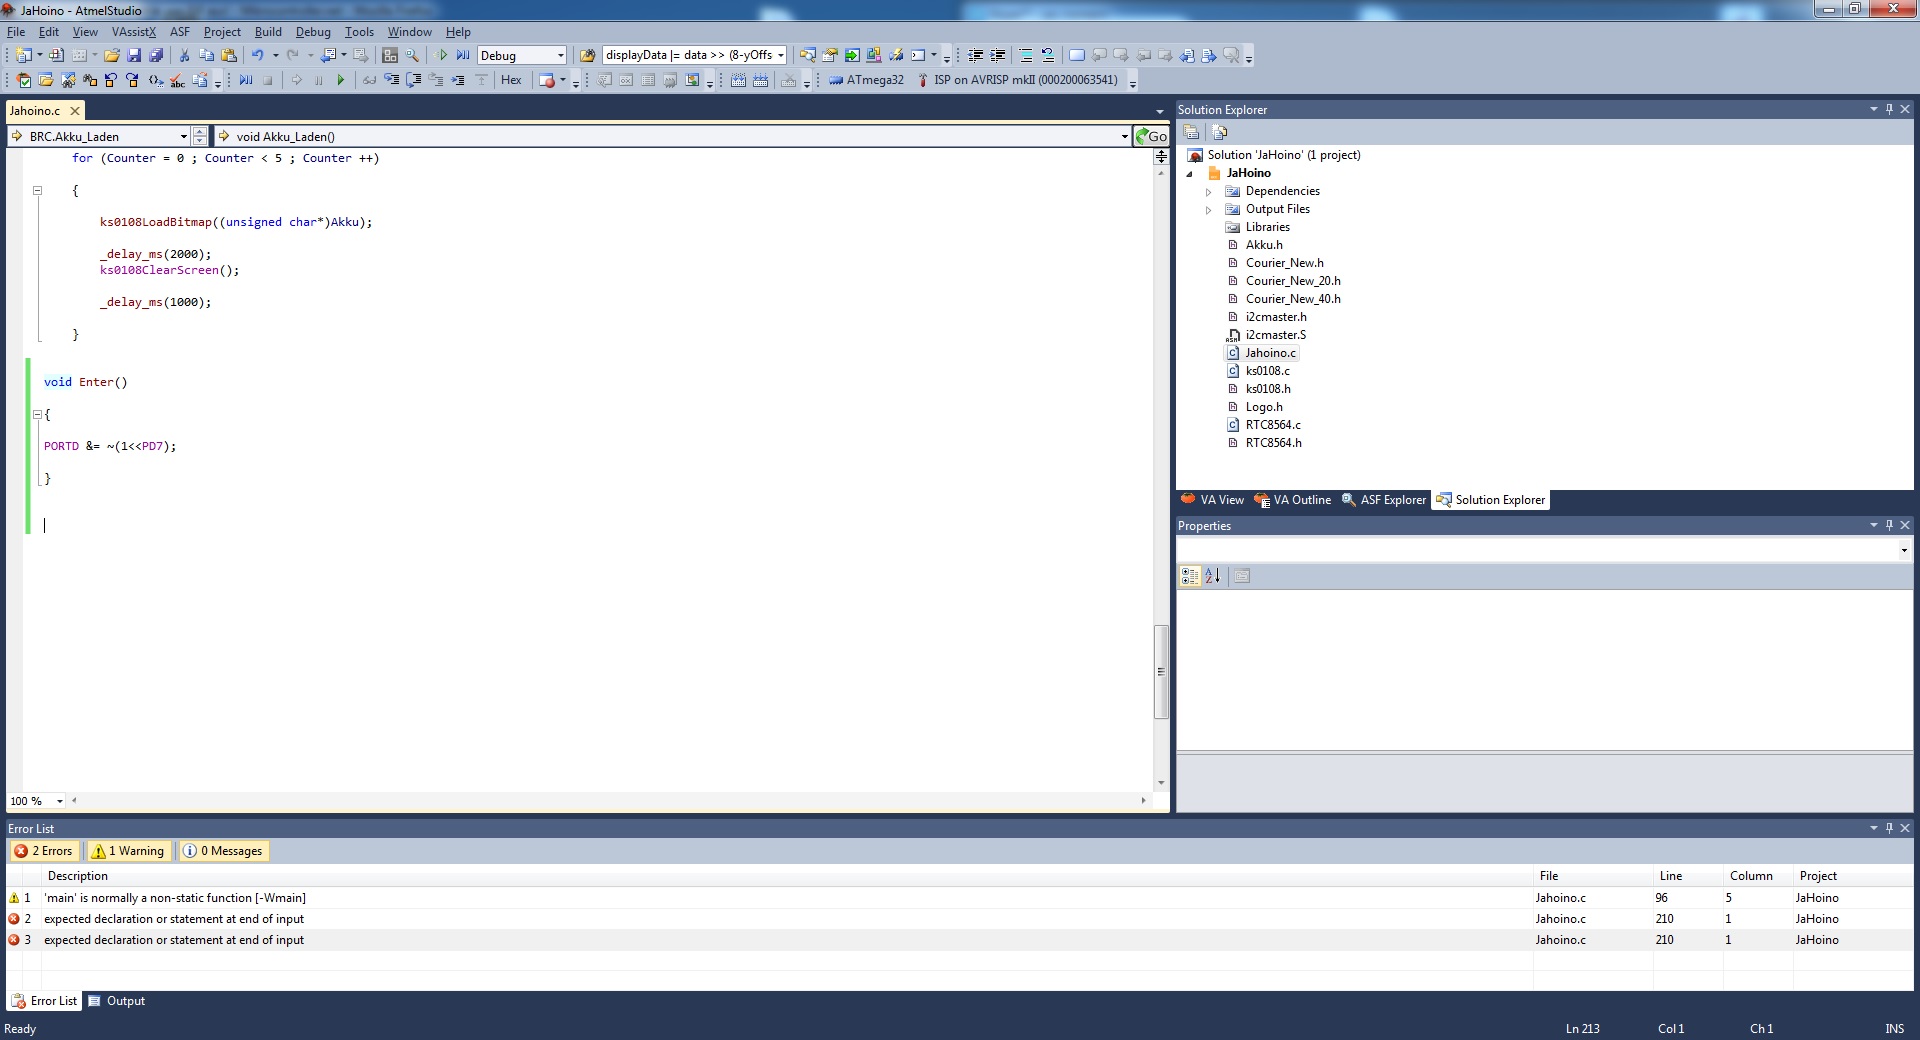Close the Jahoino.c editor tab
The height and width of the screenshot is (1040, 1920).
pos(74,111)
